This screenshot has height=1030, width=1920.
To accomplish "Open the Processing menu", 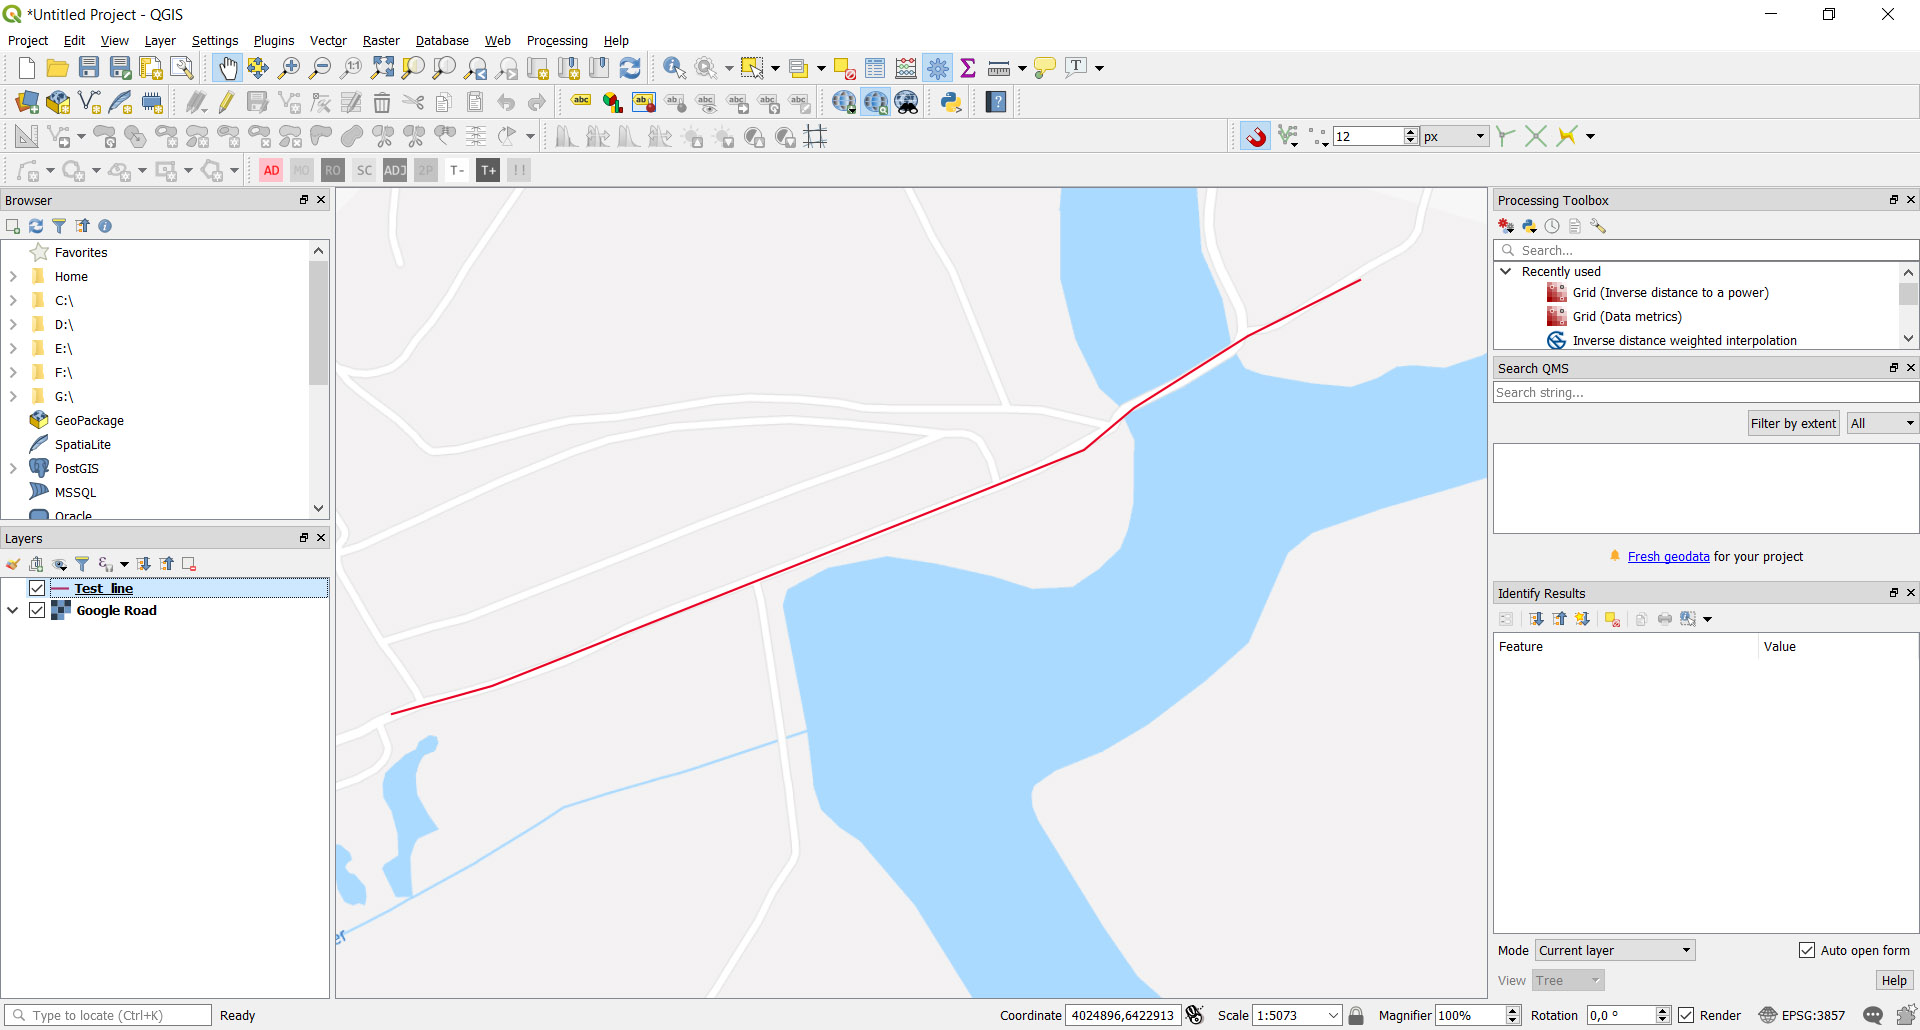I will pyautogui.click(x=557, y=40).
